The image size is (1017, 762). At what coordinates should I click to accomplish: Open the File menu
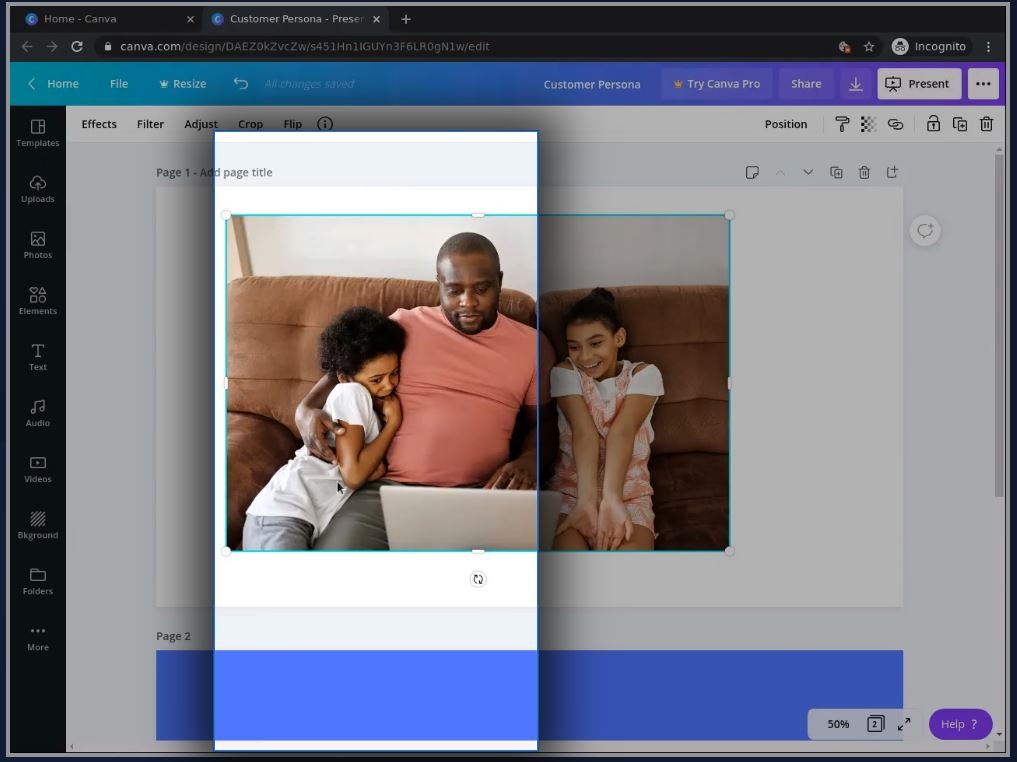click(x=119, y=84)
